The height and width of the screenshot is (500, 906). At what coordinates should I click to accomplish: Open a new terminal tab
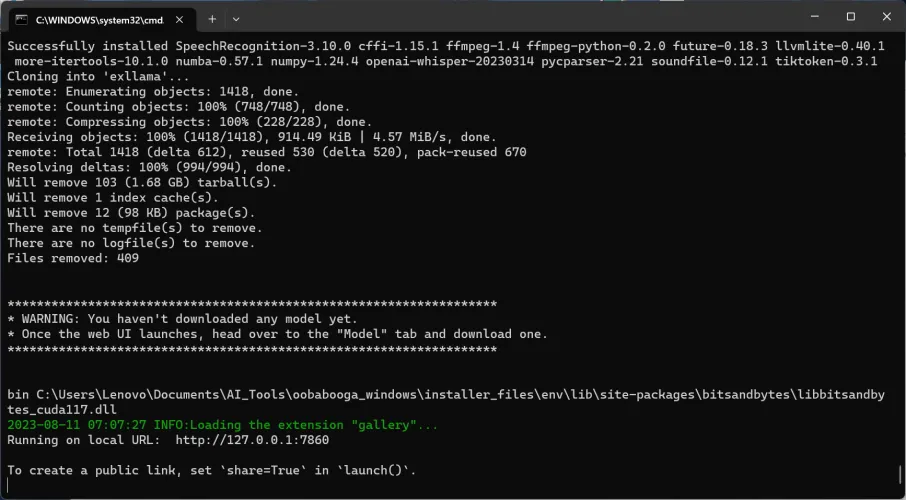(x=212, y=19)
